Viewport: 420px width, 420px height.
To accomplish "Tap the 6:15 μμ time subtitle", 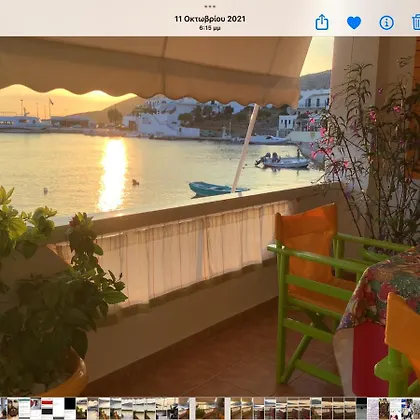I will tap(210, 29).
